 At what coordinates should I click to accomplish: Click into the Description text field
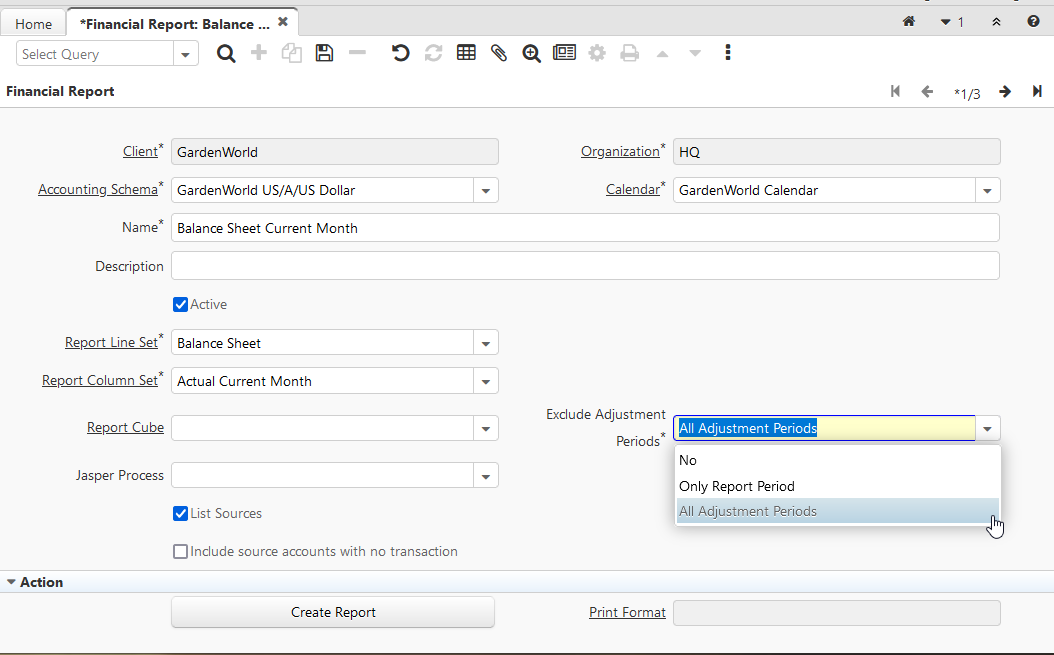(x=585, y=266)
